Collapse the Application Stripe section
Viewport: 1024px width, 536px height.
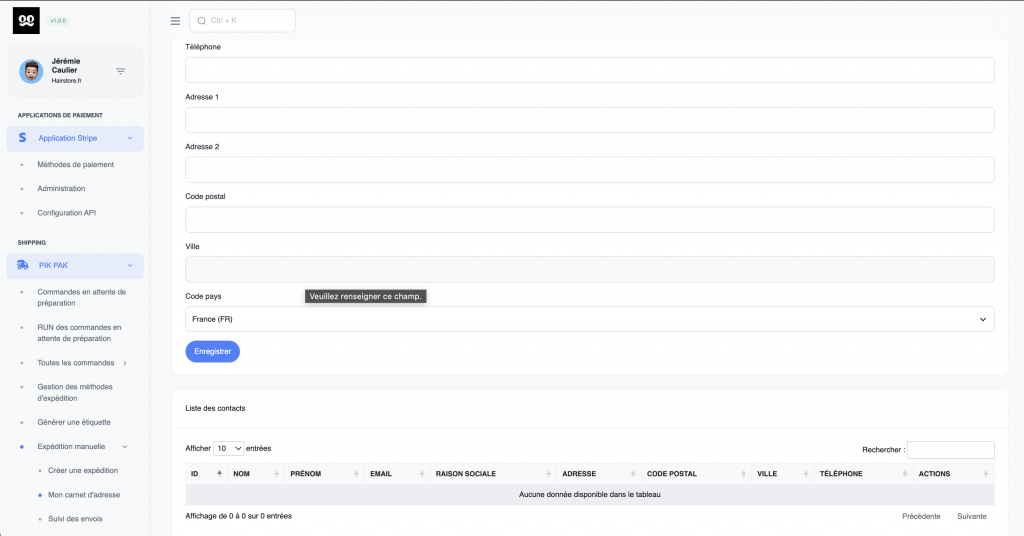click(x=130, y=138)
